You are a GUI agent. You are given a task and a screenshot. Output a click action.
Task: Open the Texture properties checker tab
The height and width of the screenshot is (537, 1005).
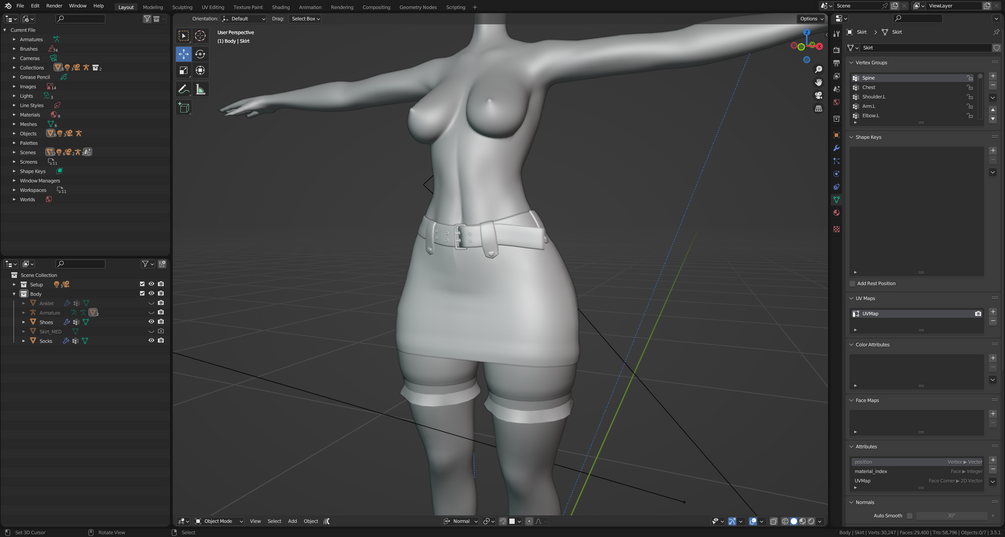(x=836, y=229)
